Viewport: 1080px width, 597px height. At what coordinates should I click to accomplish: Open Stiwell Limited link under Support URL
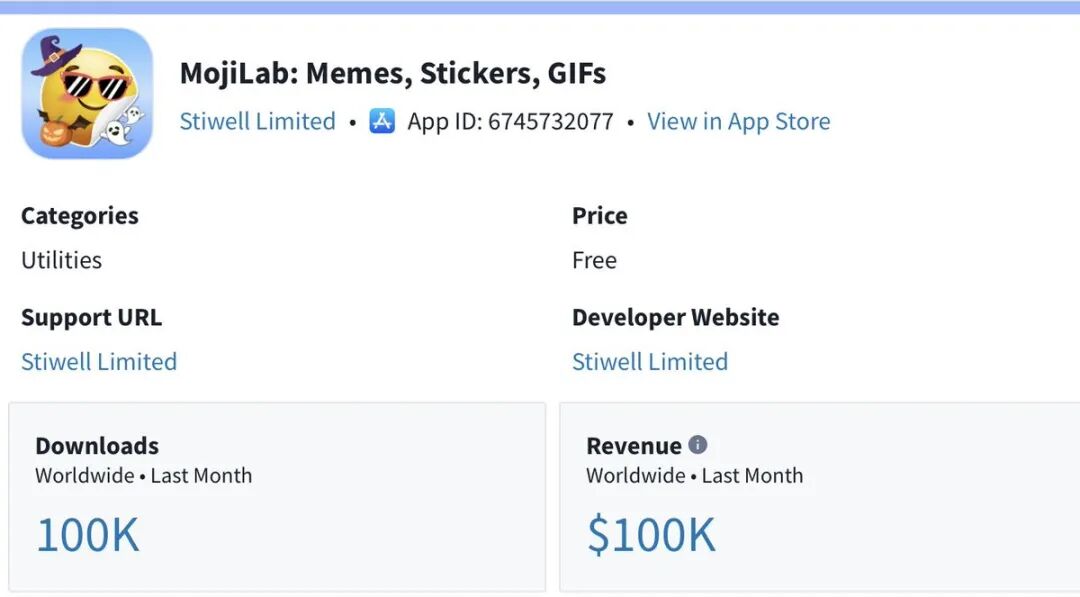point(99,362)
